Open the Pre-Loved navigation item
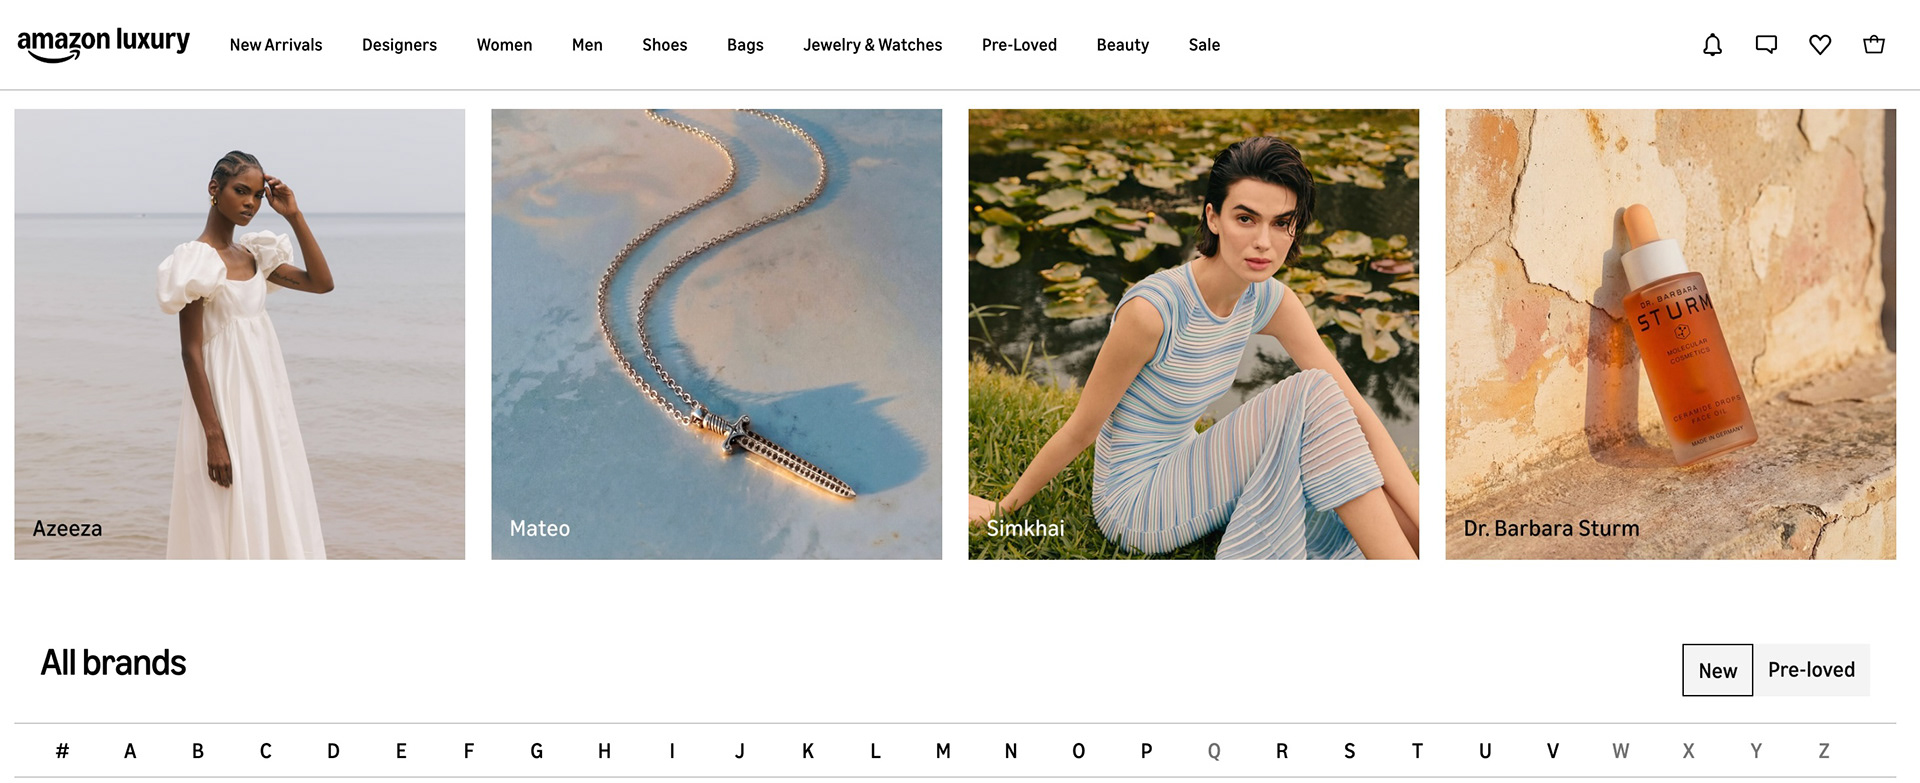Screen dimensions: 1920x783 click(1019, 45)
